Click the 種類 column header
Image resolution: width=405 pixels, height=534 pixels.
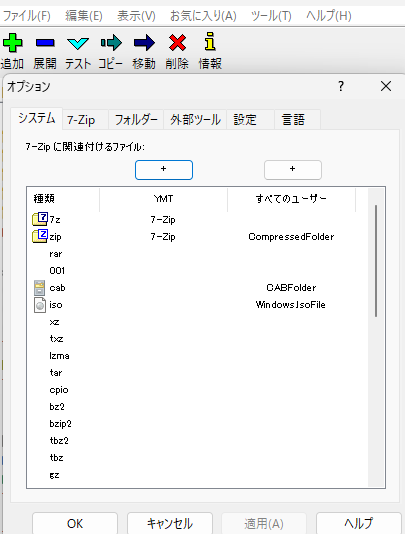point(63,199)
